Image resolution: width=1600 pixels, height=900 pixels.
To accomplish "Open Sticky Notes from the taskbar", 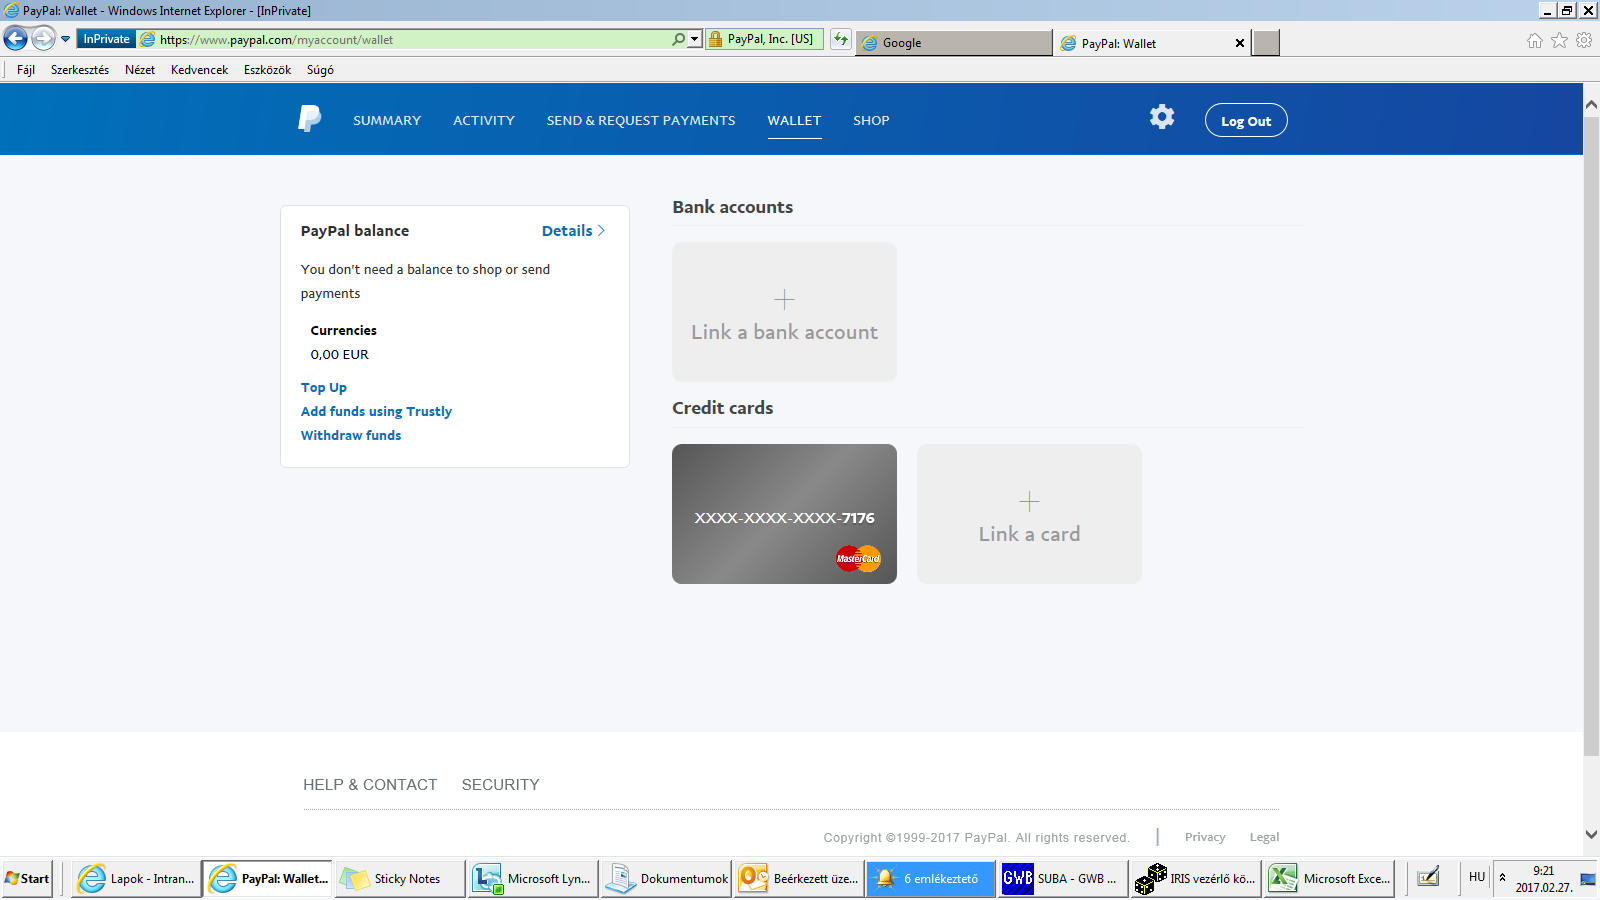I will click(x=400, y=879).
